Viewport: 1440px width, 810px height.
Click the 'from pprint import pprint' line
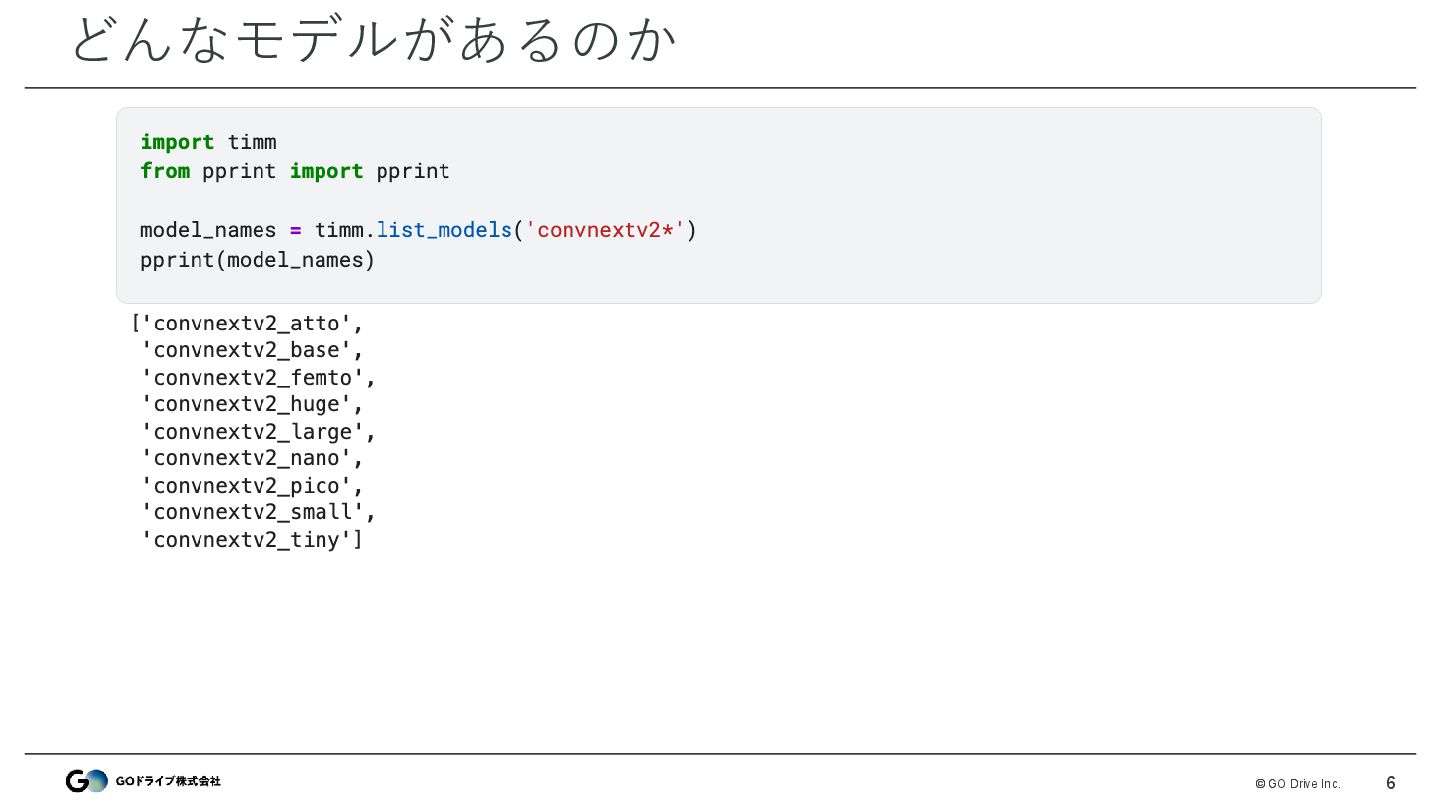295,171
